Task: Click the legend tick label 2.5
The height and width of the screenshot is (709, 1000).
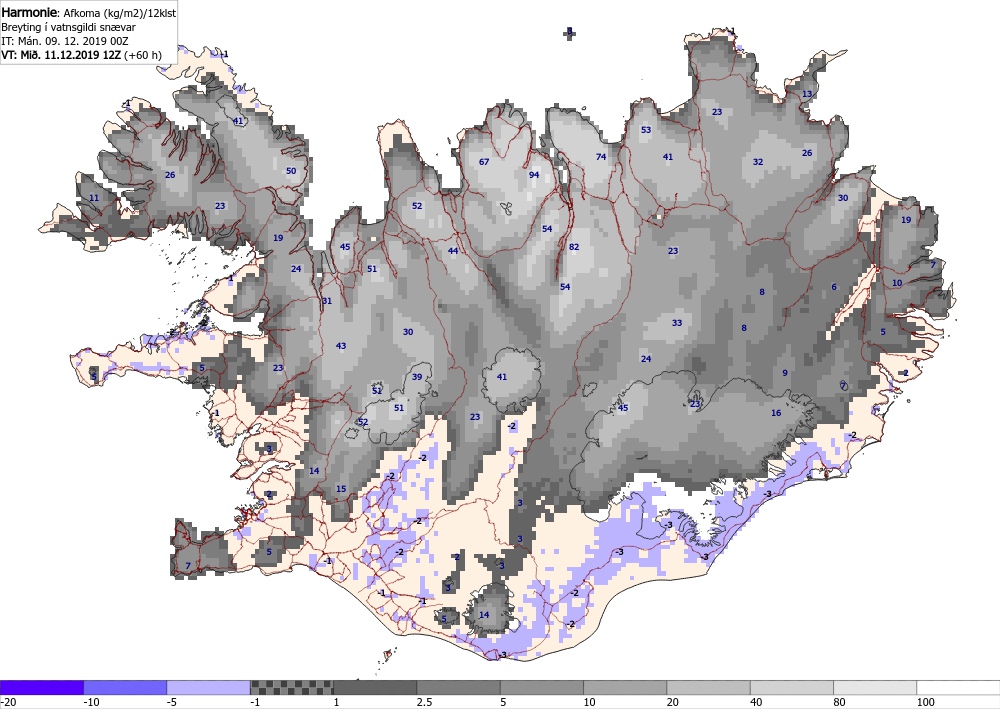Action: [424, 702]
